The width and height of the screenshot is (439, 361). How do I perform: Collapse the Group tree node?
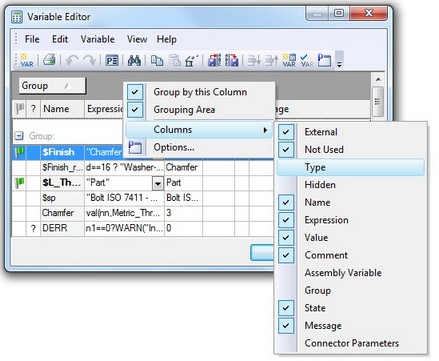click(x=19, y=136)
